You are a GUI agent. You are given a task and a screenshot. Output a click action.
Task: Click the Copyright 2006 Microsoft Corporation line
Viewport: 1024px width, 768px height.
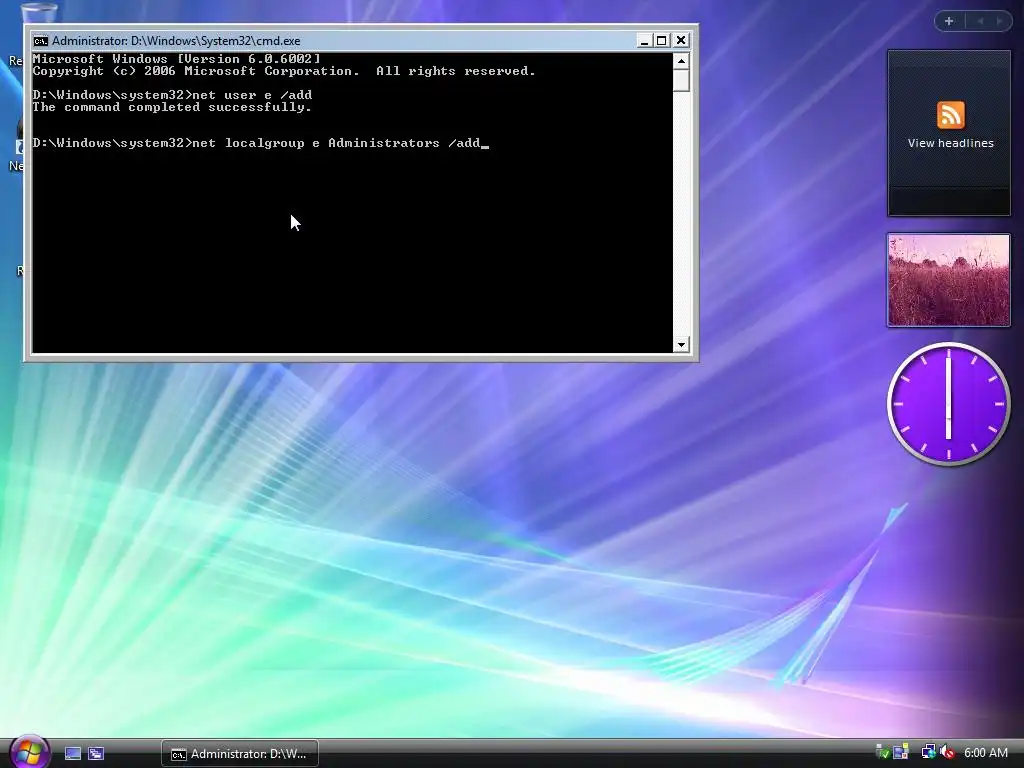284,71
